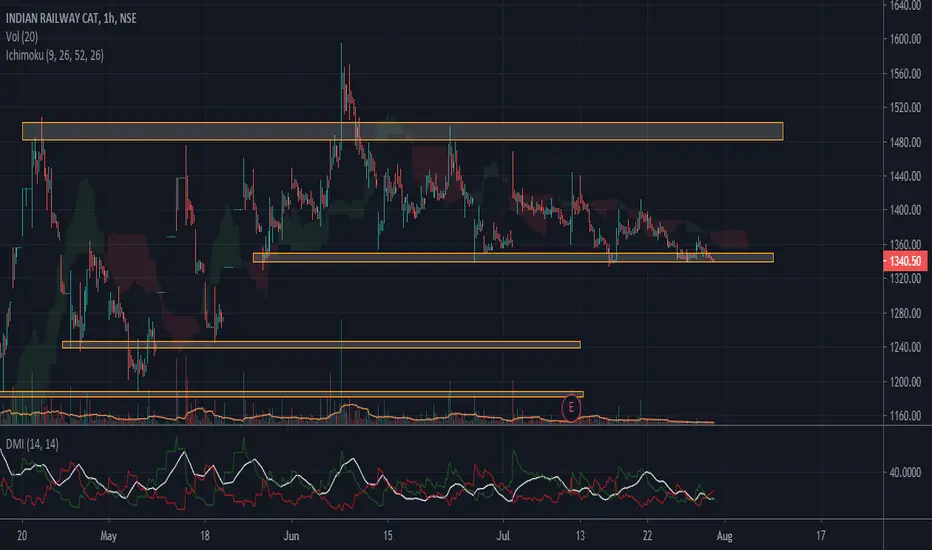
Task: Click the 1400.00 price axis label
Action: pos(905,210)
